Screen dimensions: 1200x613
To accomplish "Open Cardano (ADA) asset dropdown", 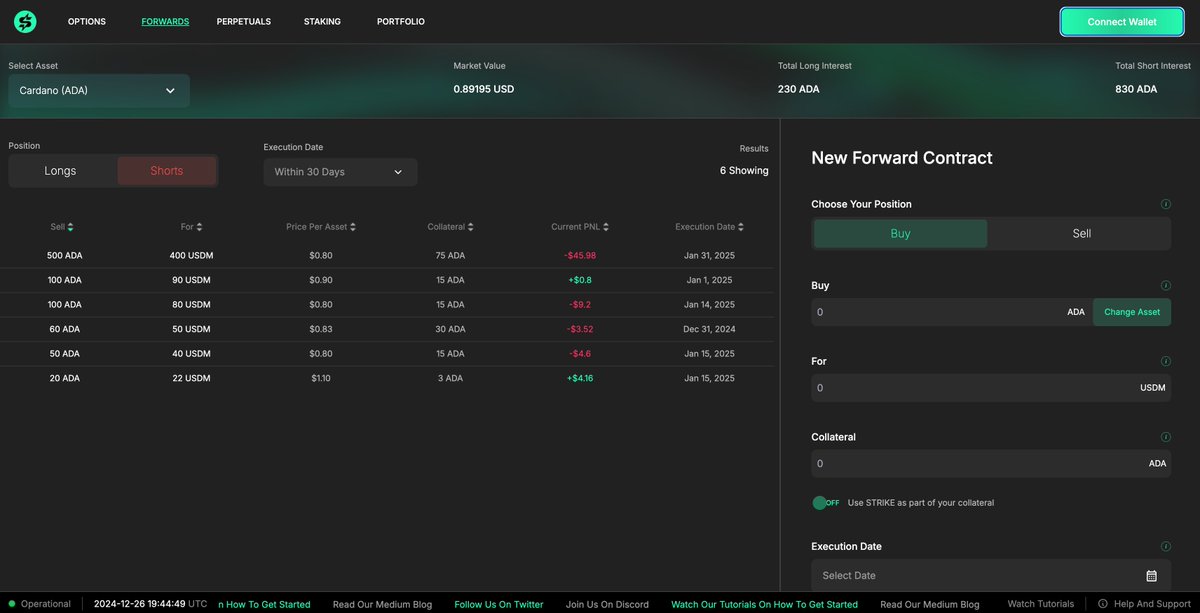I will pos(99,90).
